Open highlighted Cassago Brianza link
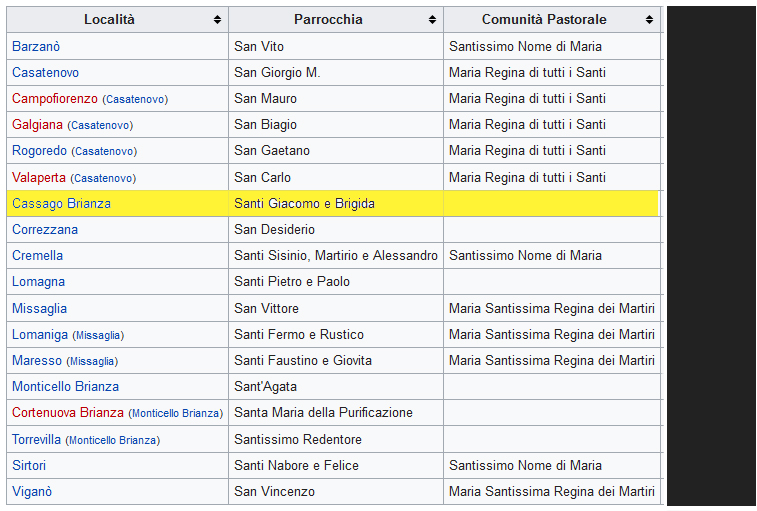The image size is (757, 511). (x=61, y=203)
